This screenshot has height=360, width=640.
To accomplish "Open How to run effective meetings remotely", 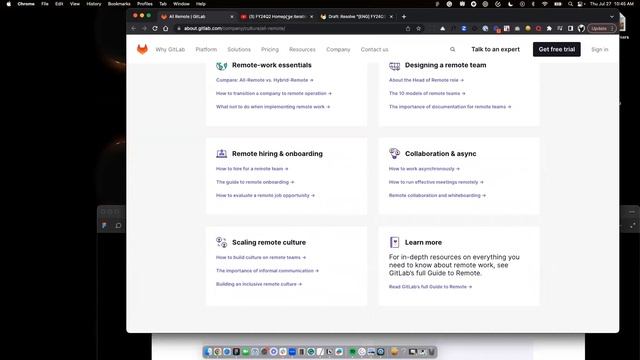I will (436, 182).
